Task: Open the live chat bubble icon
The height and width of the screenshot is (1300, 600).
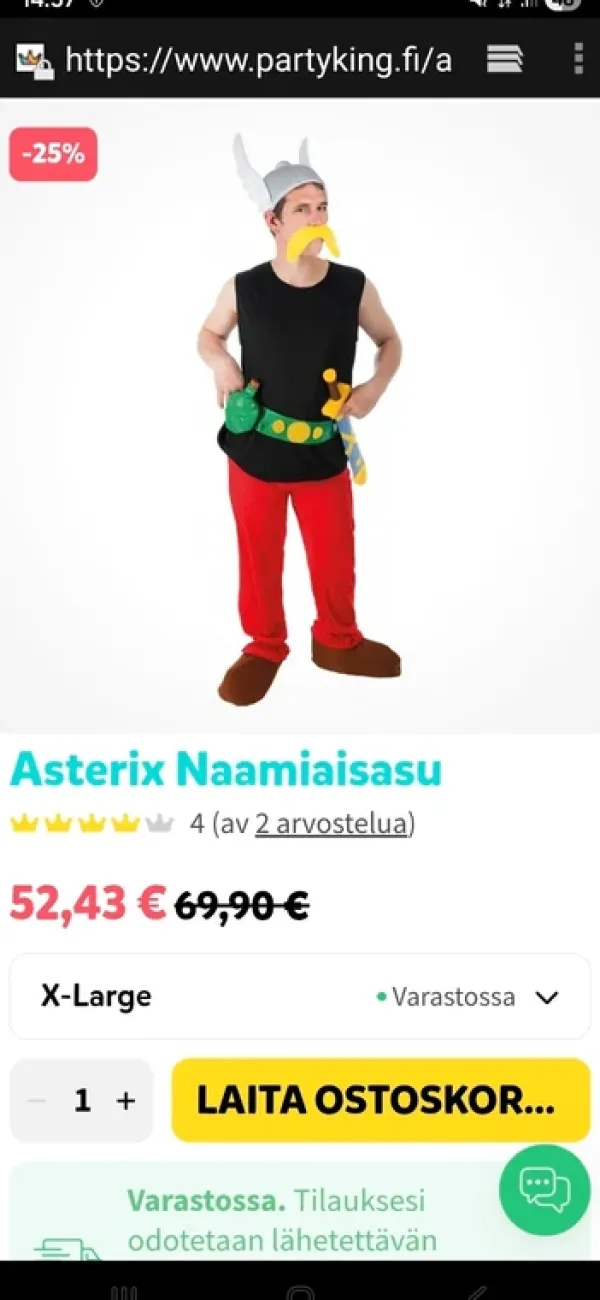Action: coord(545,1190)
